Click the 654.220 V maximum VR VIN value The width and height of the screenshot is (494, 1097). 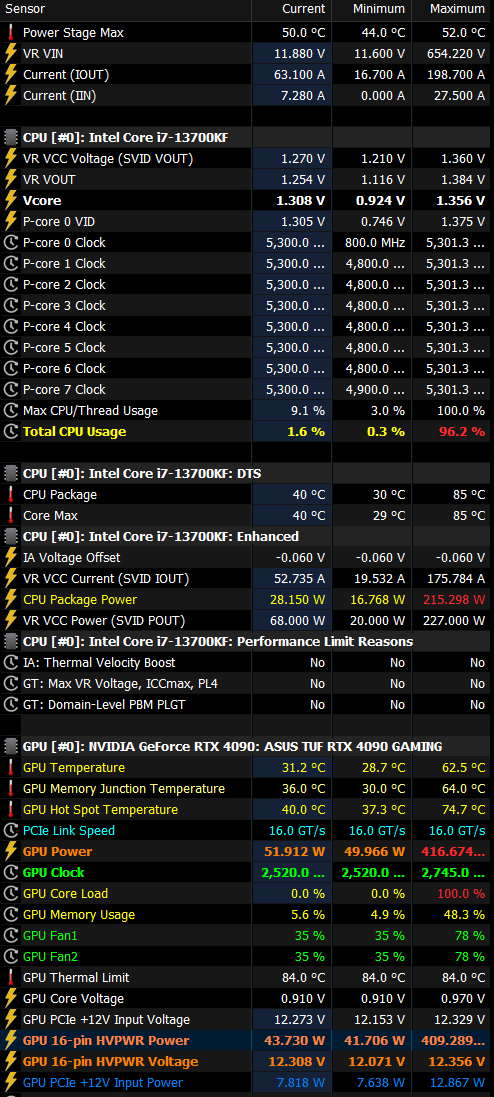point(456,53)
